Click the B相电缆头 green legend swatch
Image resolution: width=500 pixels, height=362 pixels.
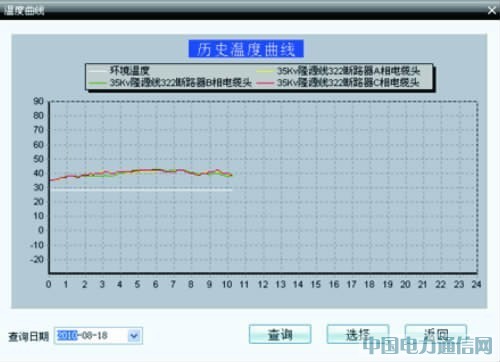click(97, 83)
